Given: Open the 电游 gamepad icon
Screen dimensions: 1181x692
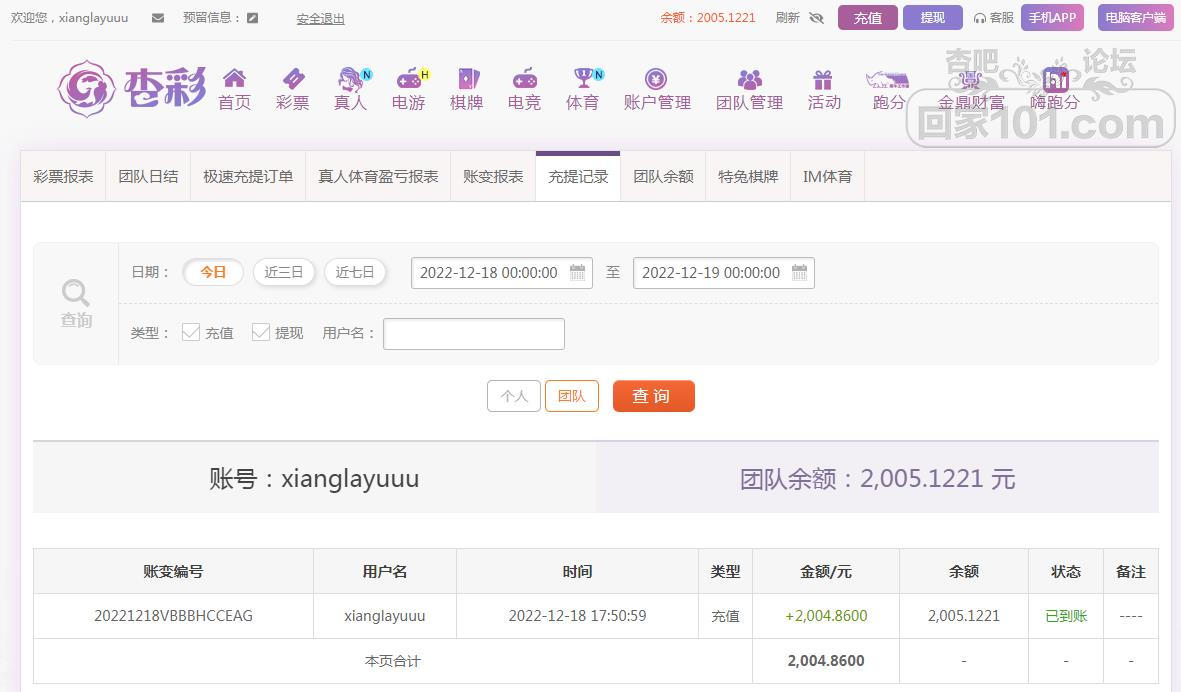Looking at the screenshot, I should 410,78.
